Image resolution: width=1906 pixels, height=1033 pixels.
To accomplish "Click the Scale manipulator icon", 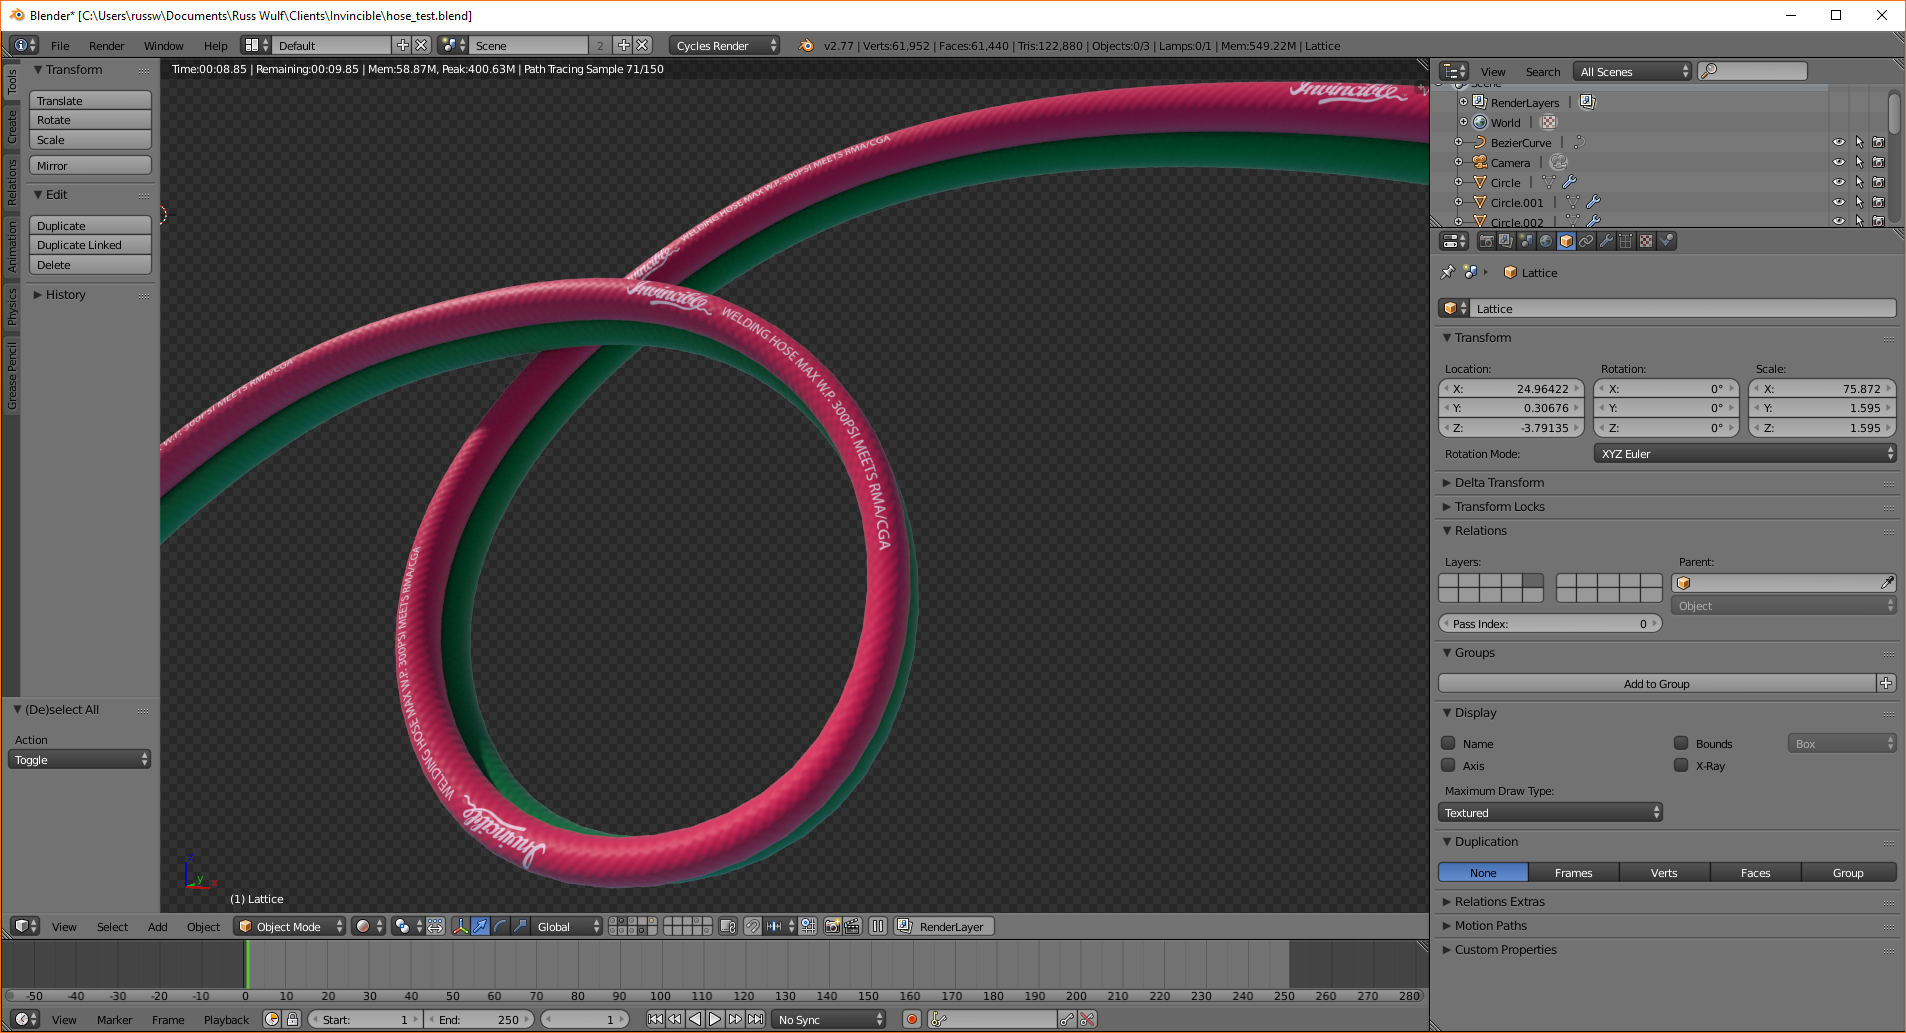I will point(520,927).
